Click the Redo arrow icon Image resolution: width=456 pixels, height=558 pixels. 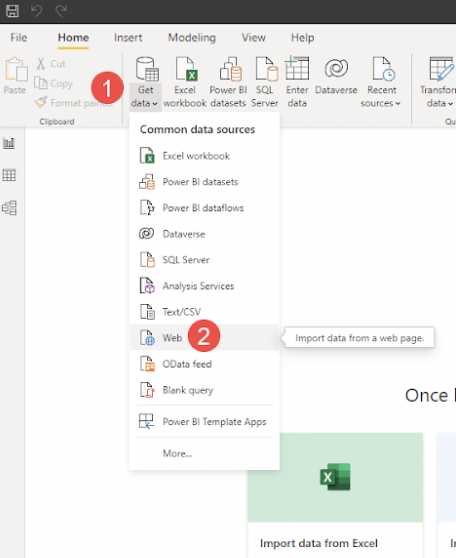coord(61,11)
